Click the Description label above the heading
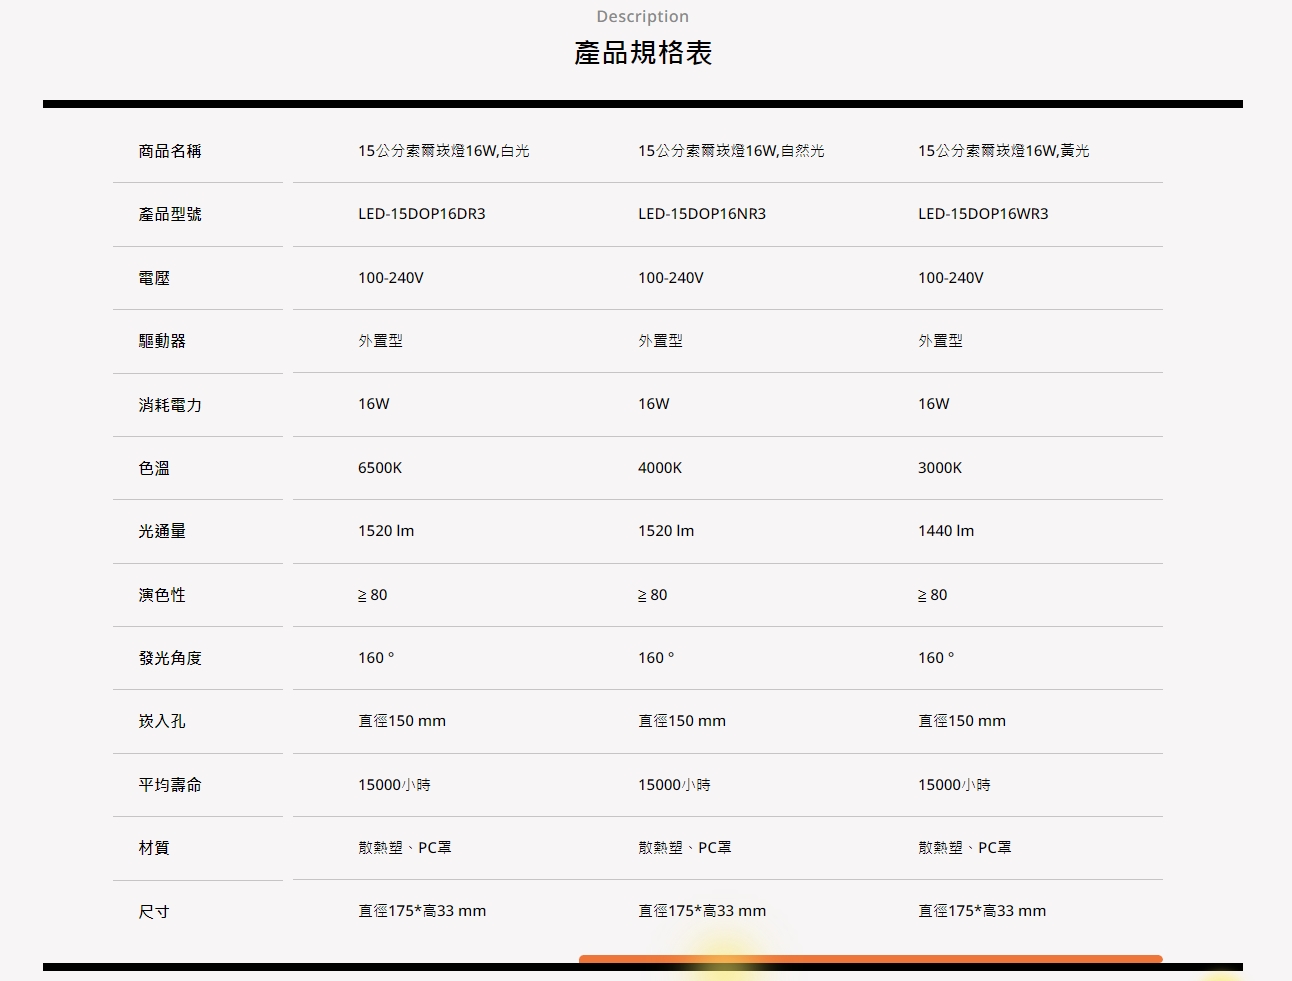 point(642,16)
